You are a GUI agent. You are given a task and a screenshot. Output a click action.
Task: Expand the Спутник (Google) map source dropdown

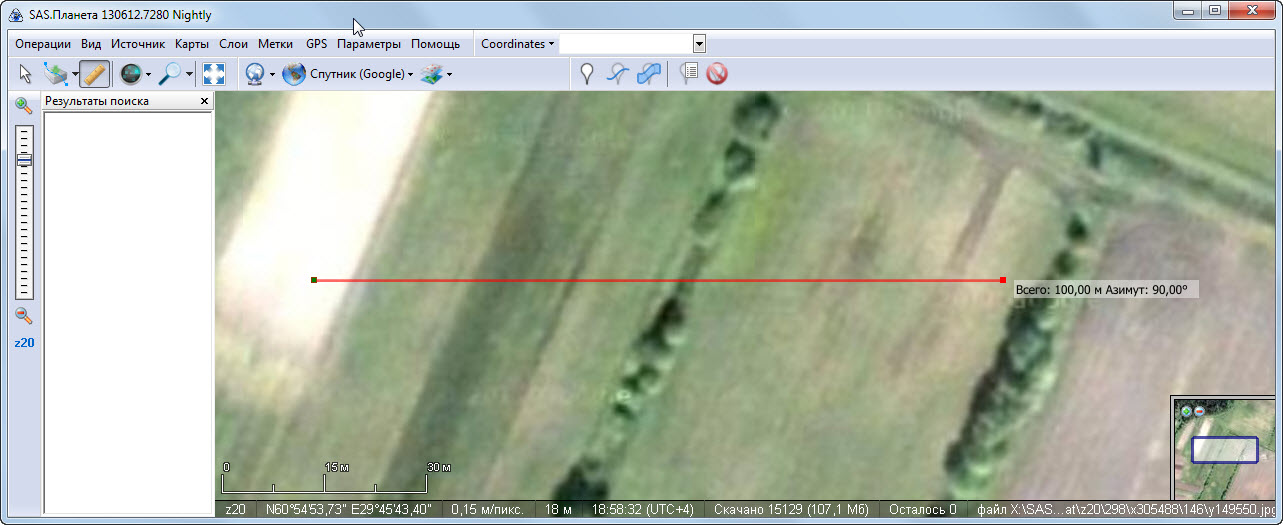coord(410,74)
